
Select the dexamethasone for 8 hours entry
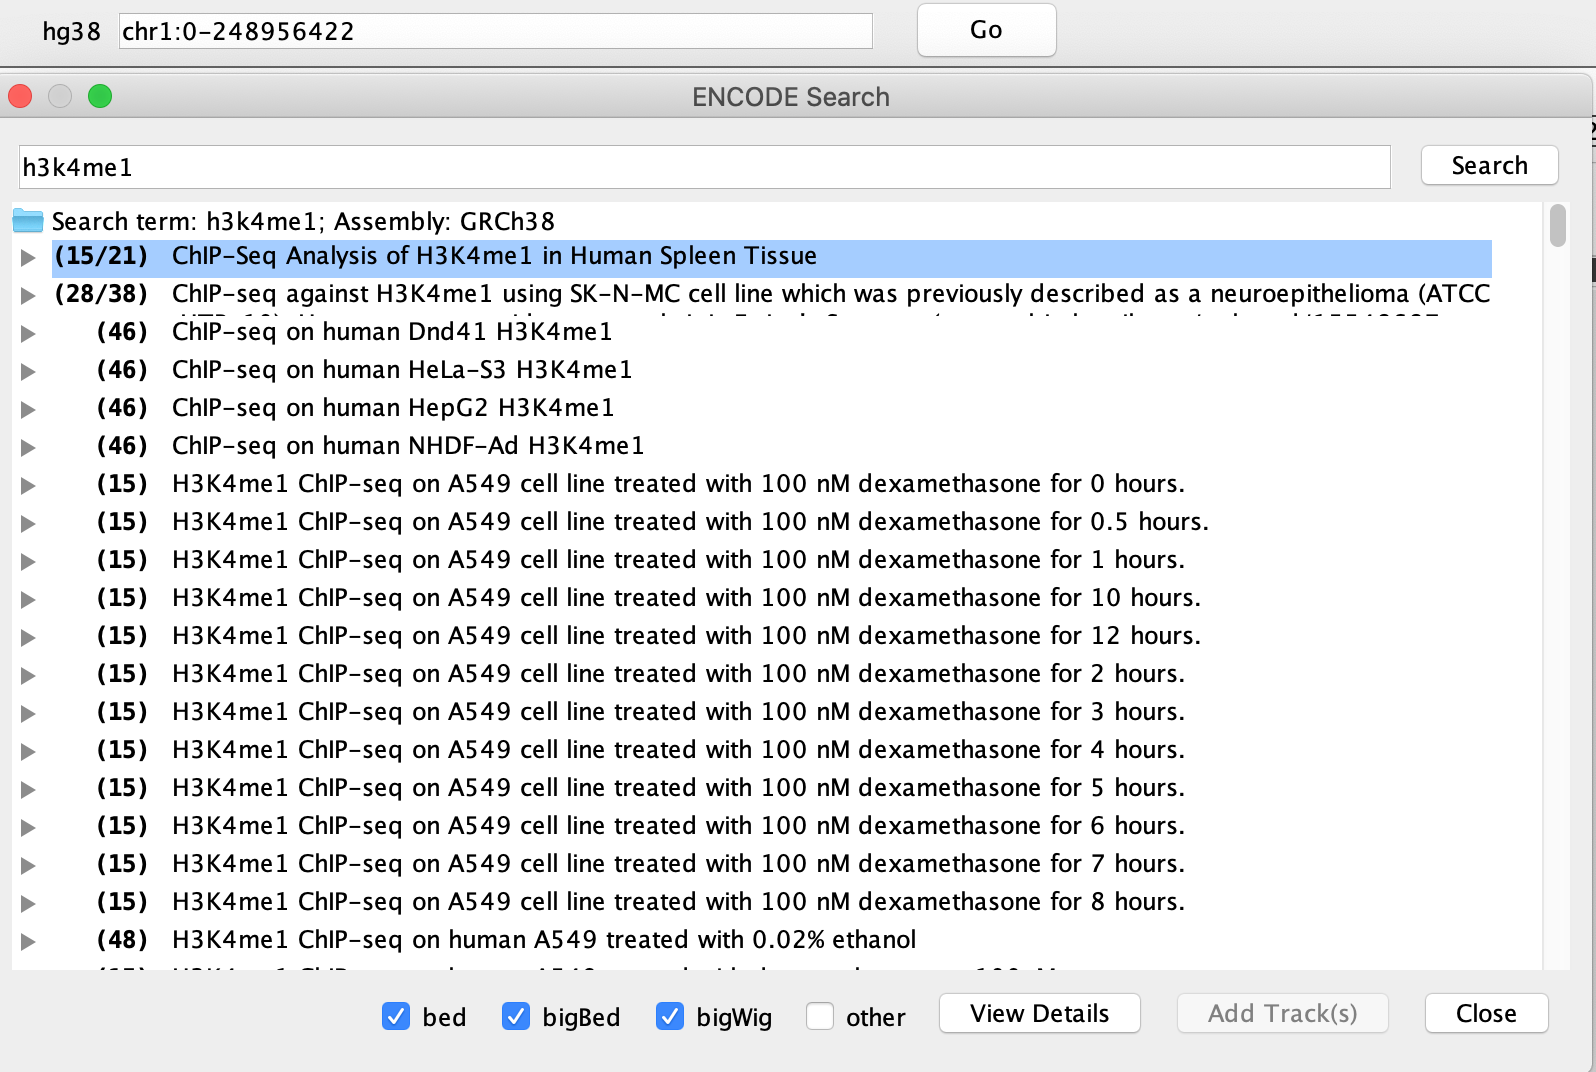pyautogui.click(x=678, y=902)
